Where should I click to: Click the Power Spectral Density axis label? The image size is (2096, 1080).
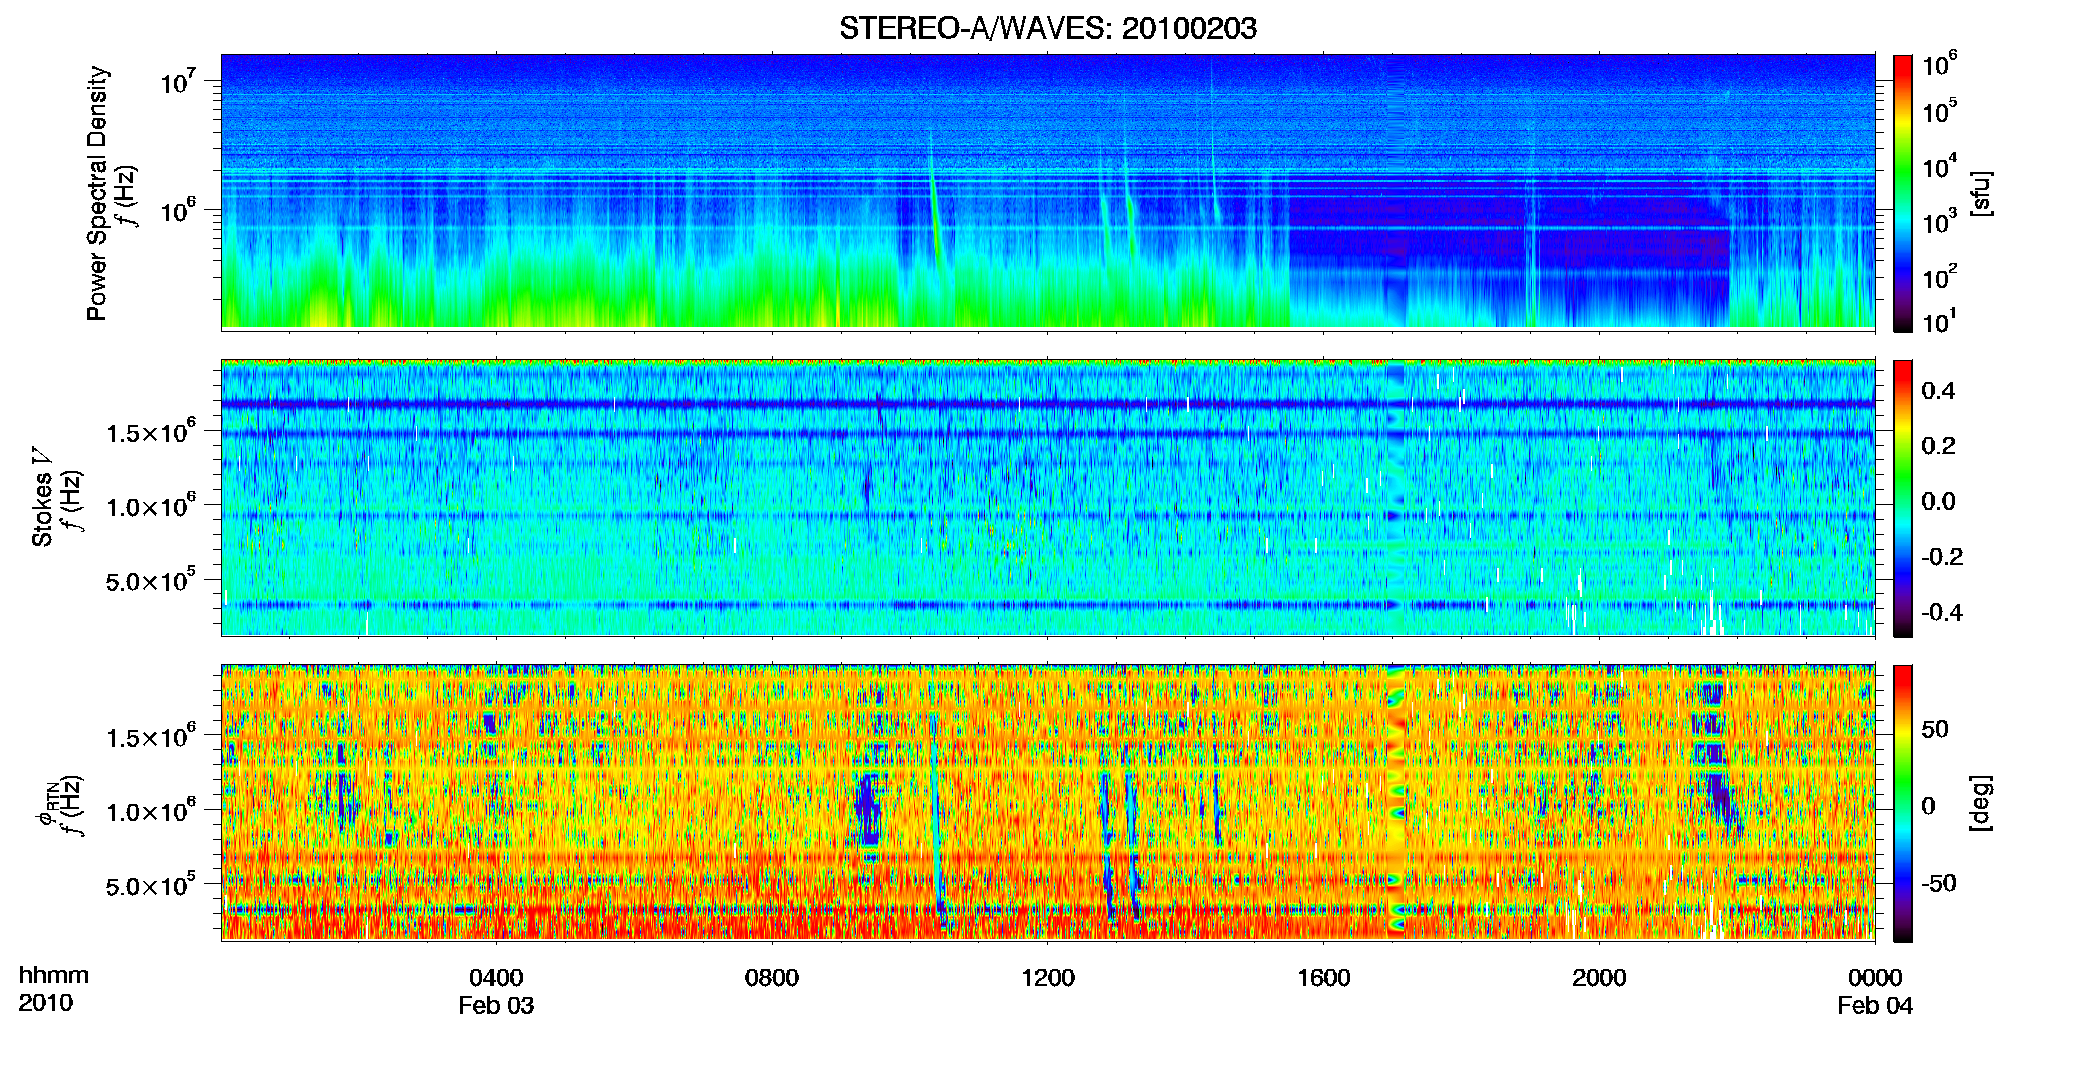(97, 193)
